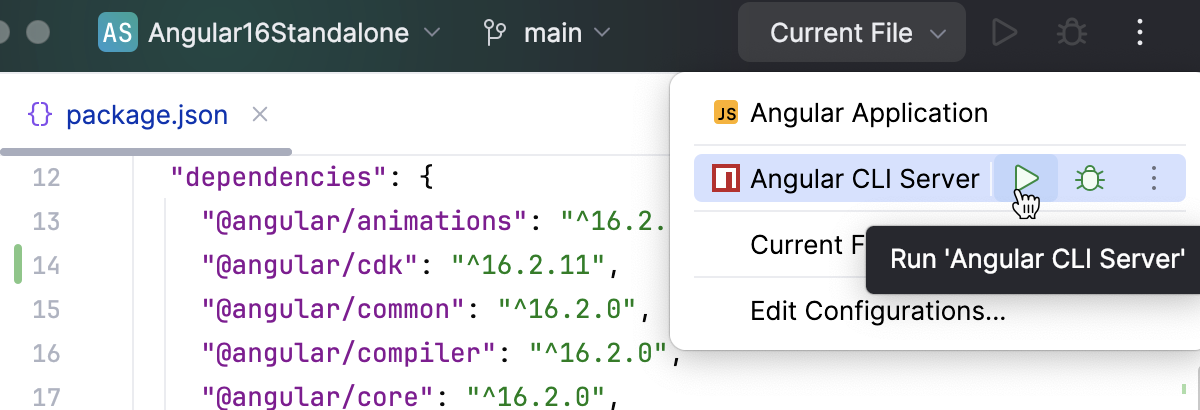The width and height of the screenshot is (1200, 410).
Task: Click the git branch icon
Action: (x=494, y=33)
